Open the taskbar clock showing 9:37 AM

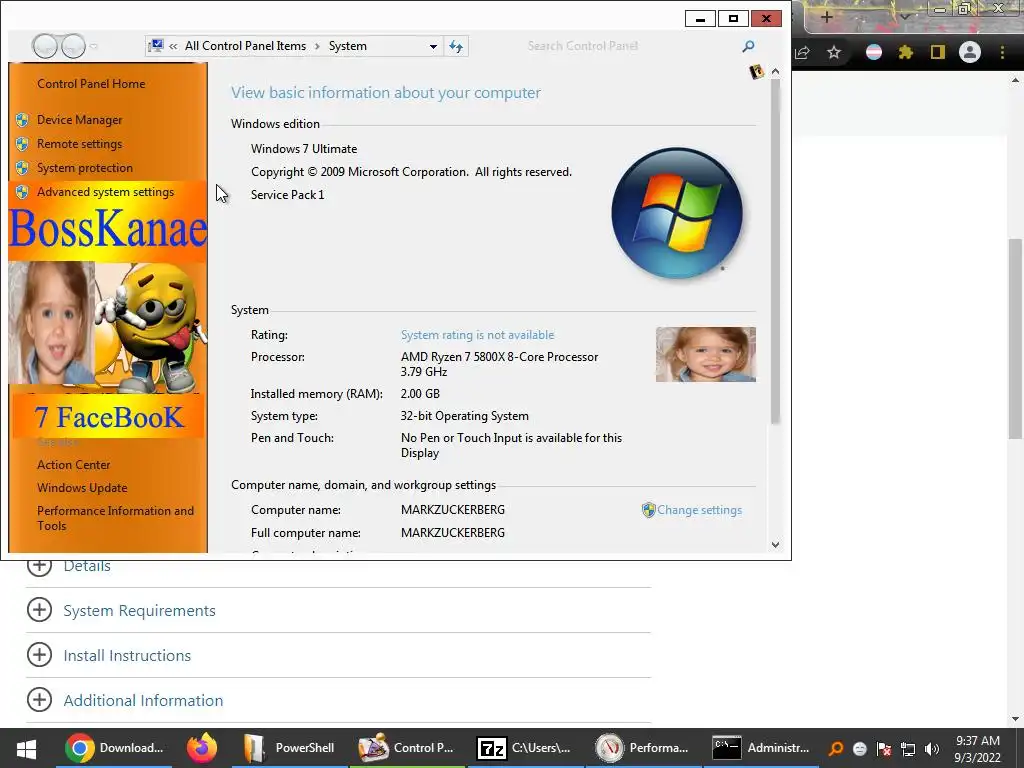click(978, 749)
